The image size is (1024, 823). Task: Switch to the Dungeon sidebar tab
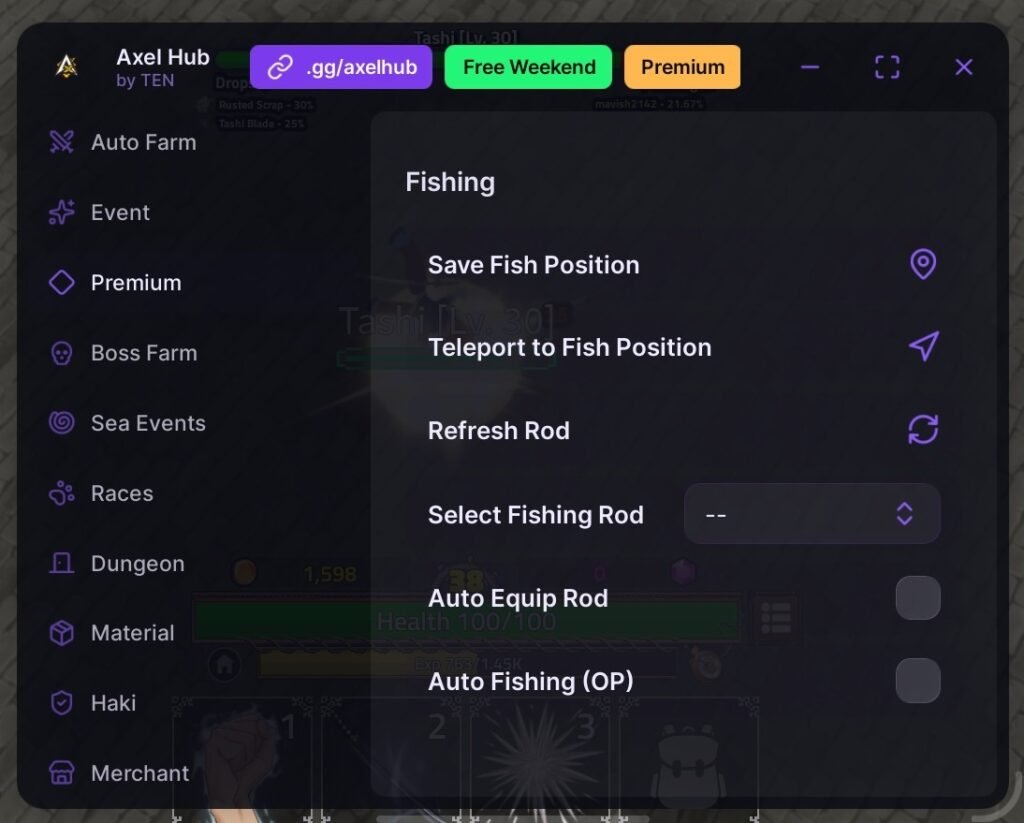coord(137,564)
